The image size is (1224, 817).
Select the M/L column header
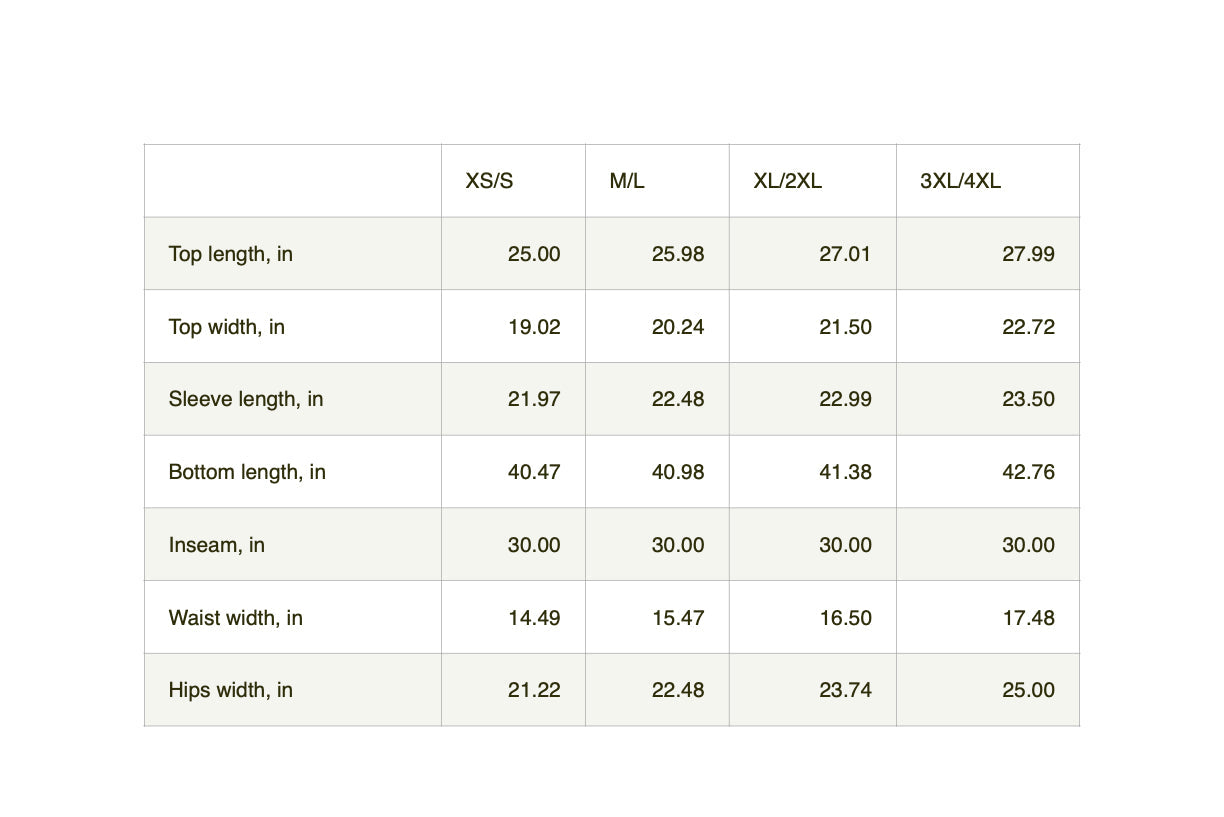coord(627,181)
